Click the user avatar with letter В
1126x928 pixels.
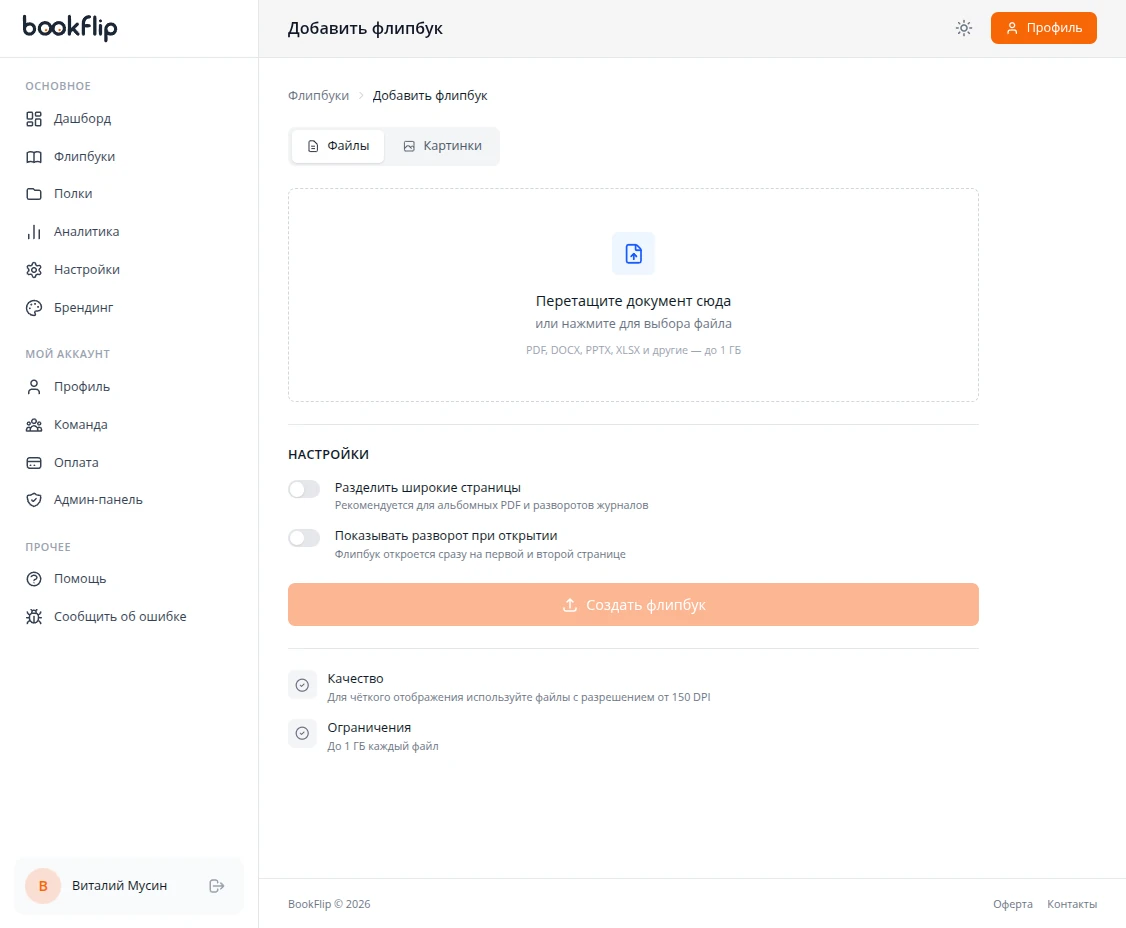(x=43, y=886)
